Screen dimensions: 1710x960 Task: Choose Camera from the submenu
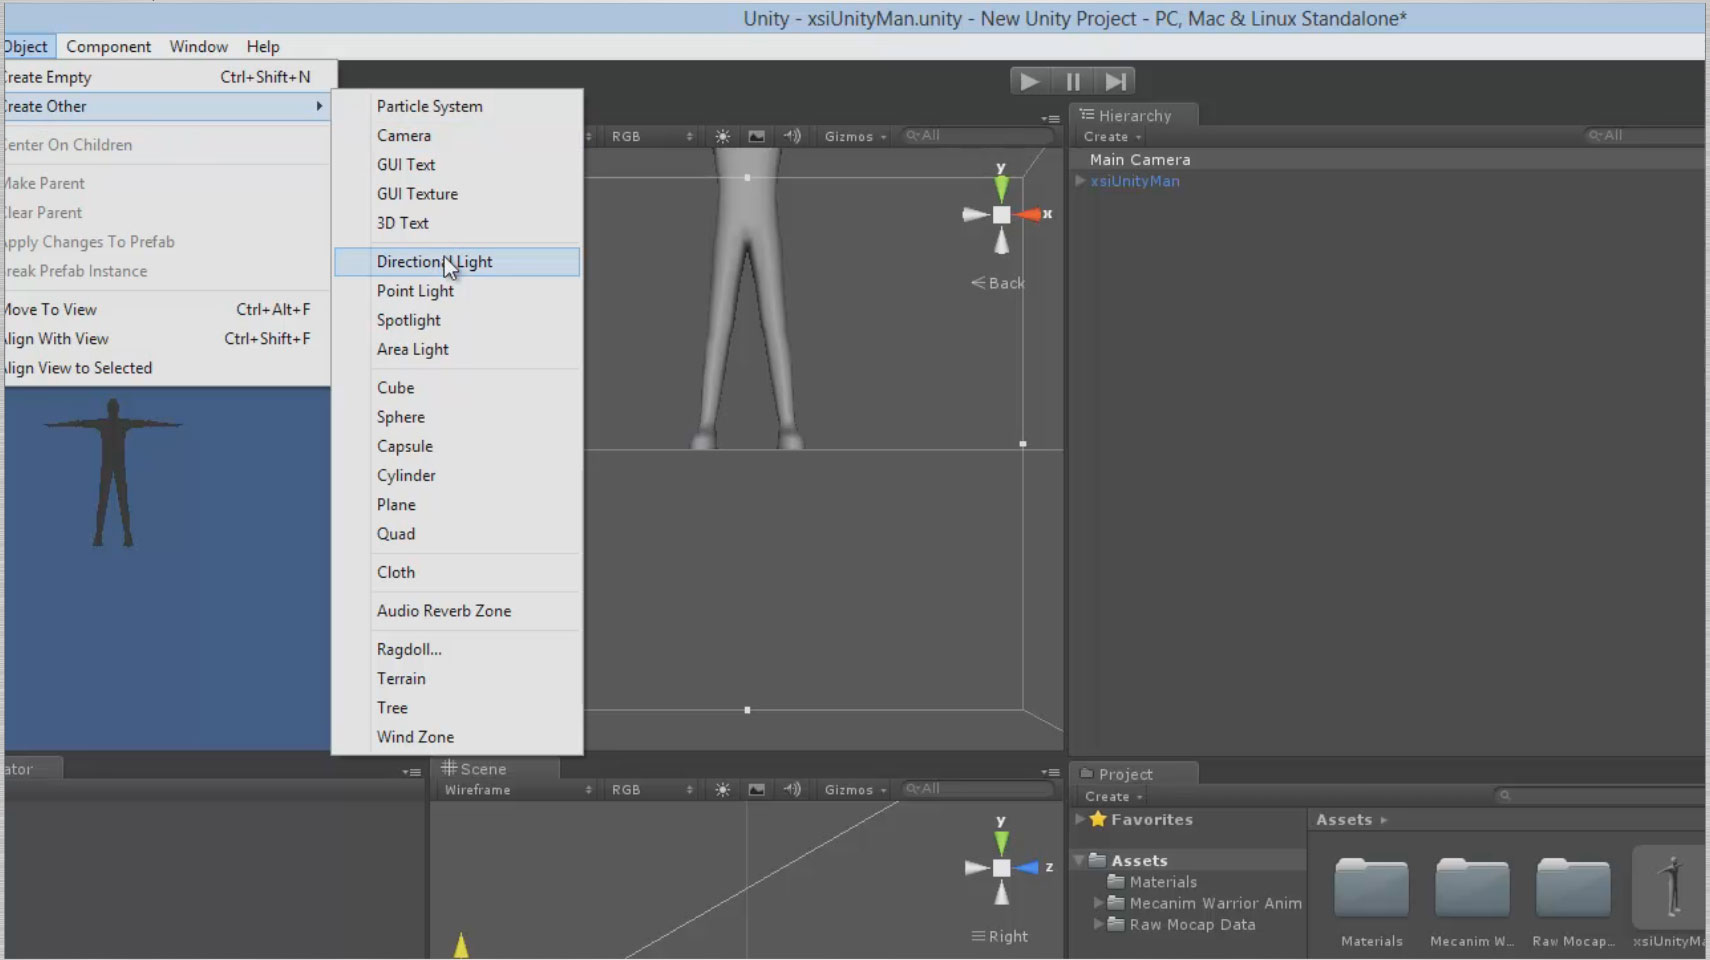(457, 135)
